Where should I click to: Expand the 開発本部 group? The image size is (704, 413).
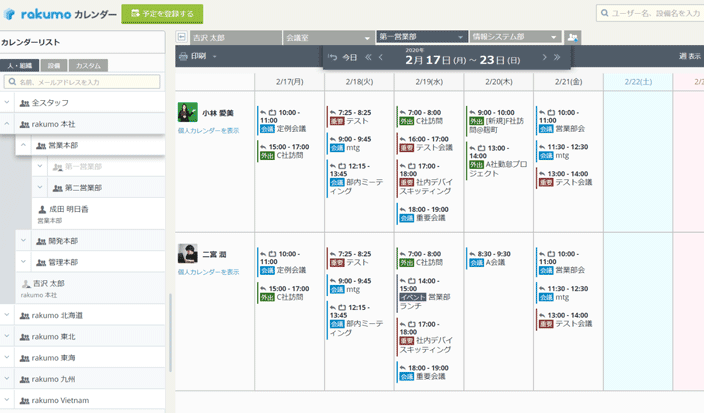click(23, 241)
